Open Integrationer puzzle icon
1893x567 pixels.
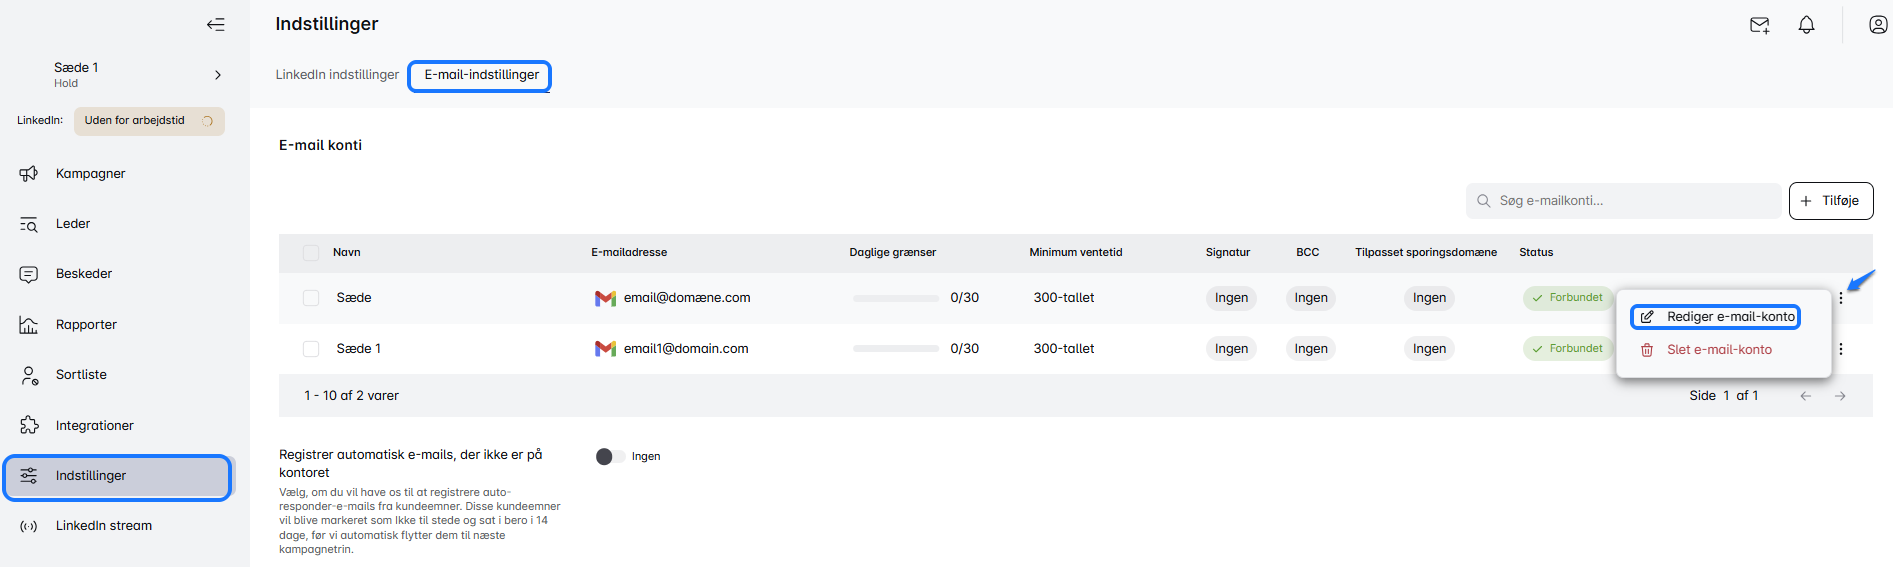point(29,425)
